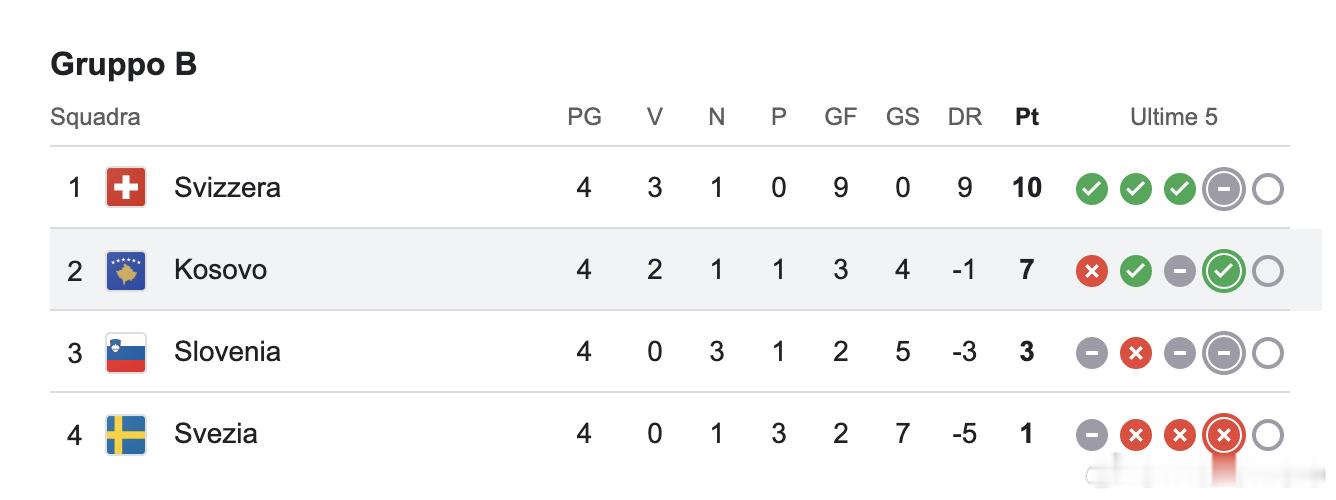Click Slovenia's highlighted latest draw icon

tap(1225, 353)
